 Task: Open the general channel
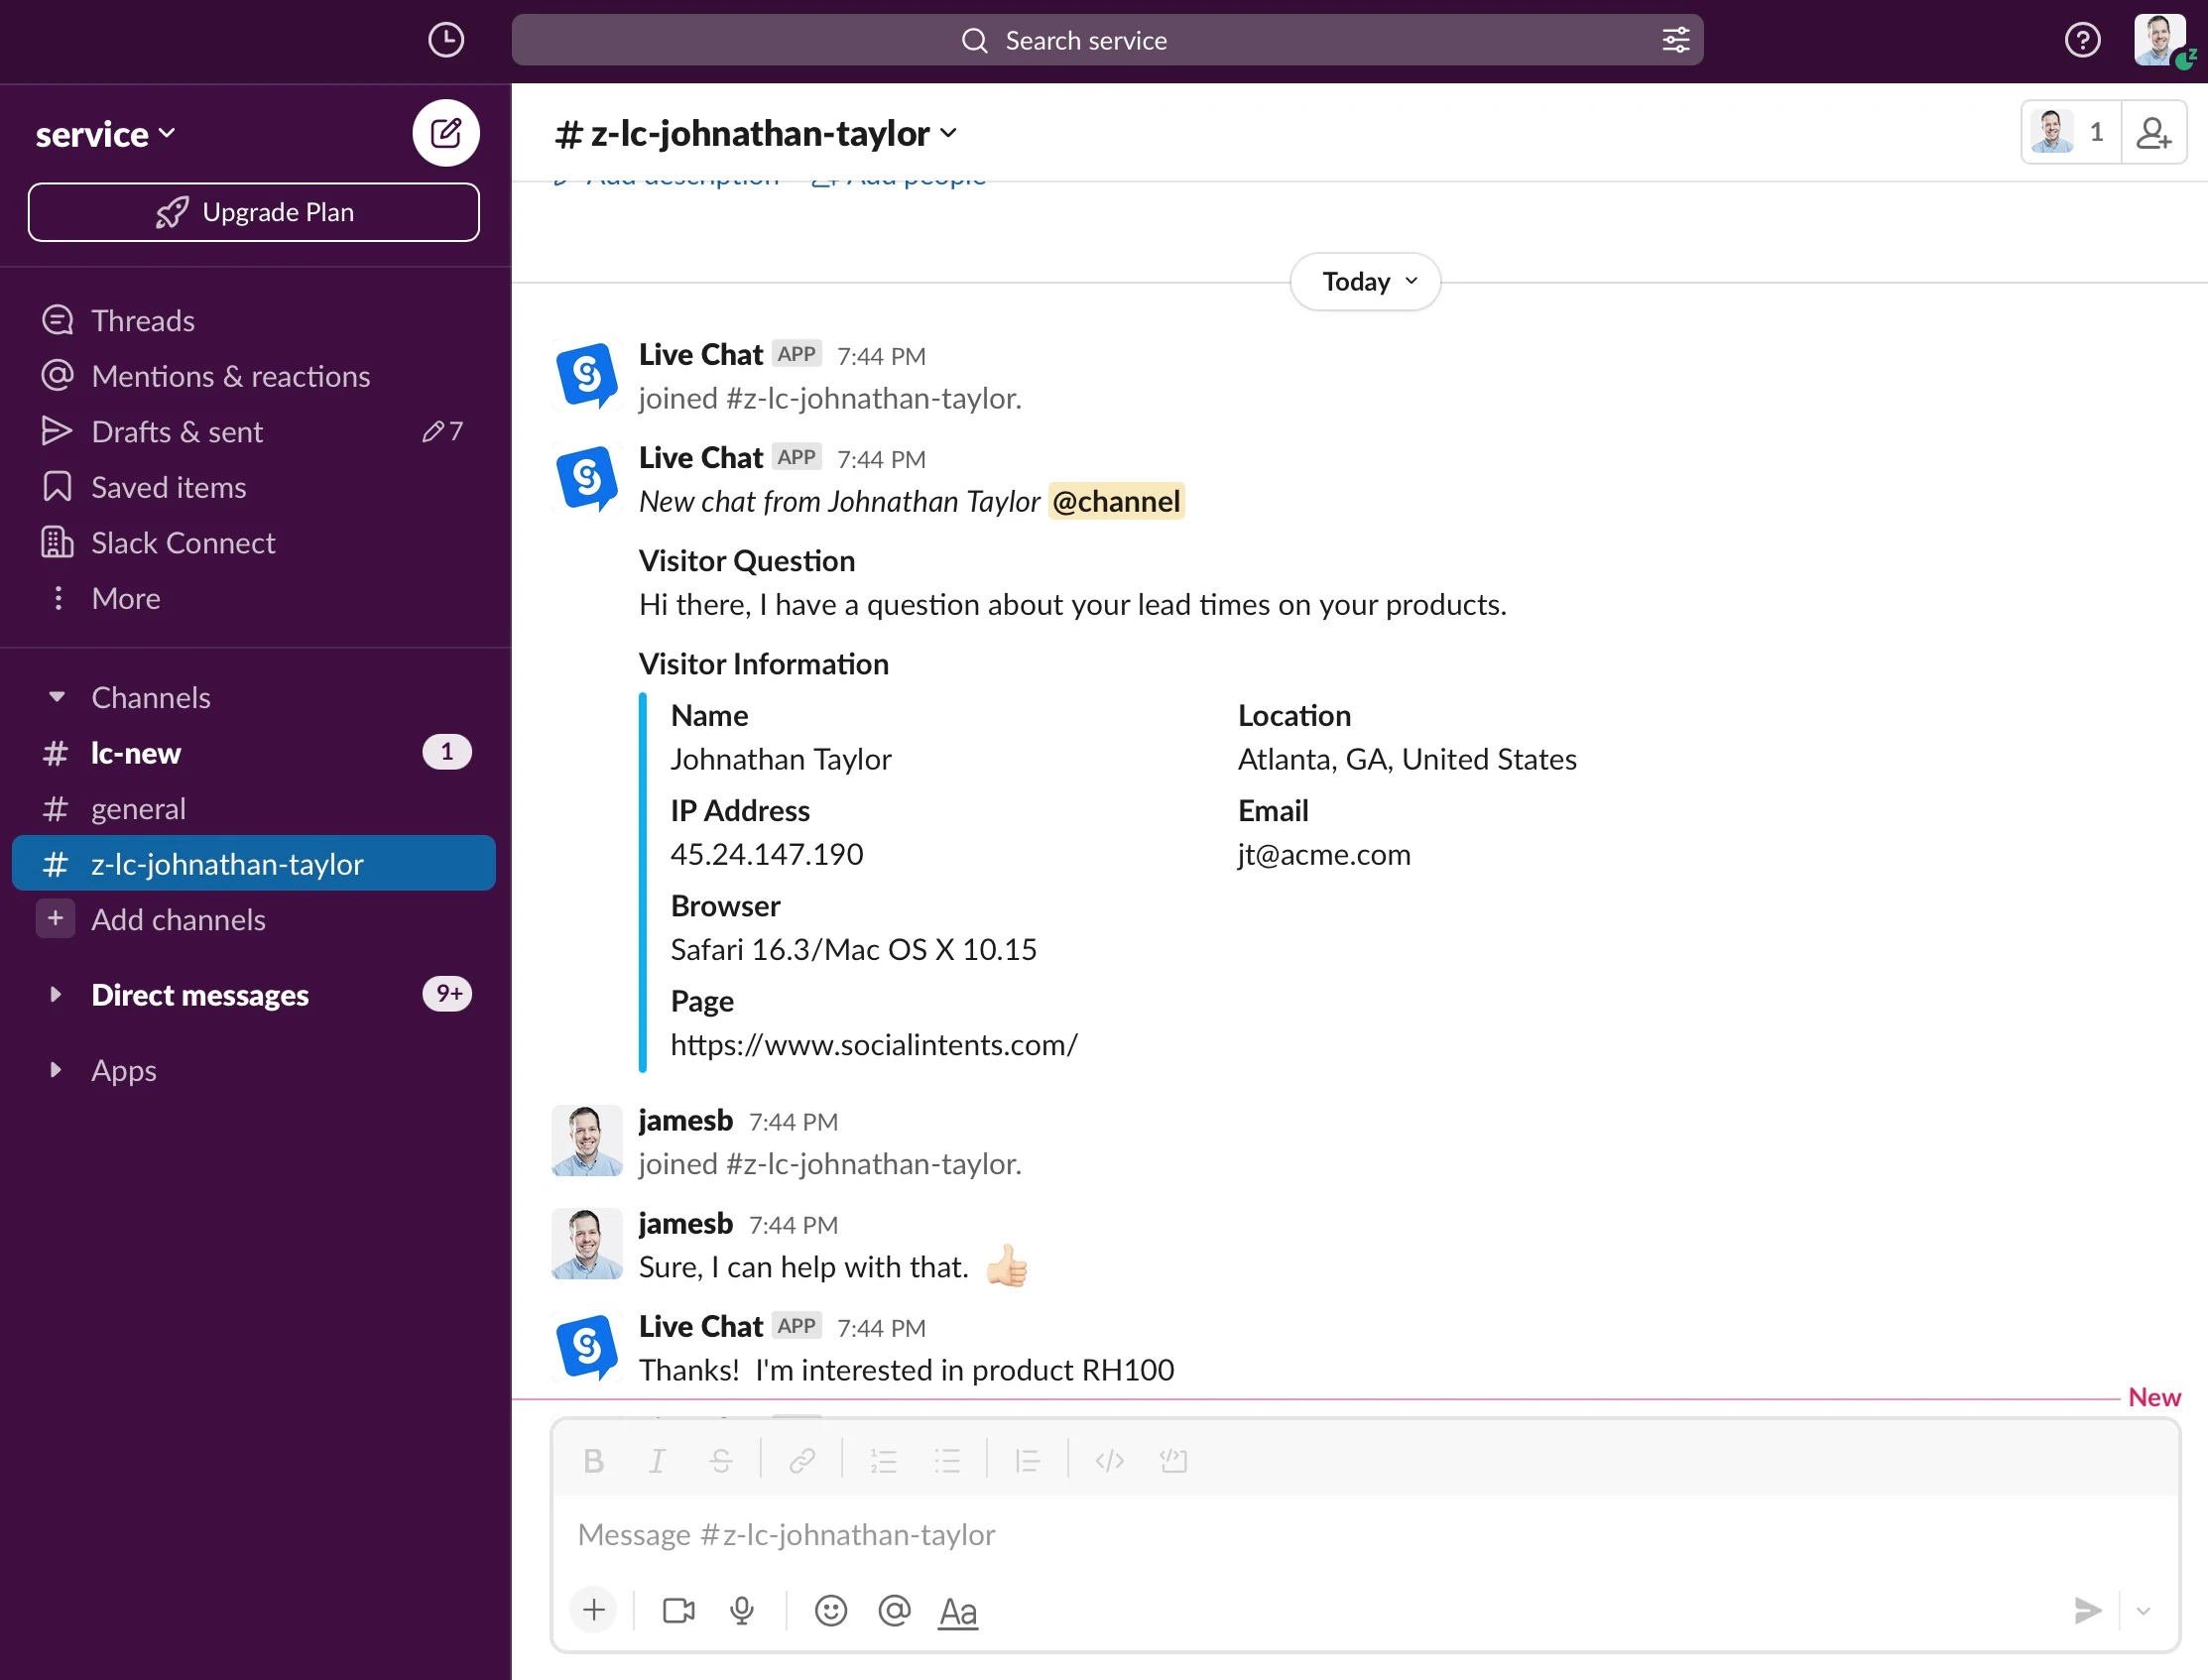[x=140, y=808]
